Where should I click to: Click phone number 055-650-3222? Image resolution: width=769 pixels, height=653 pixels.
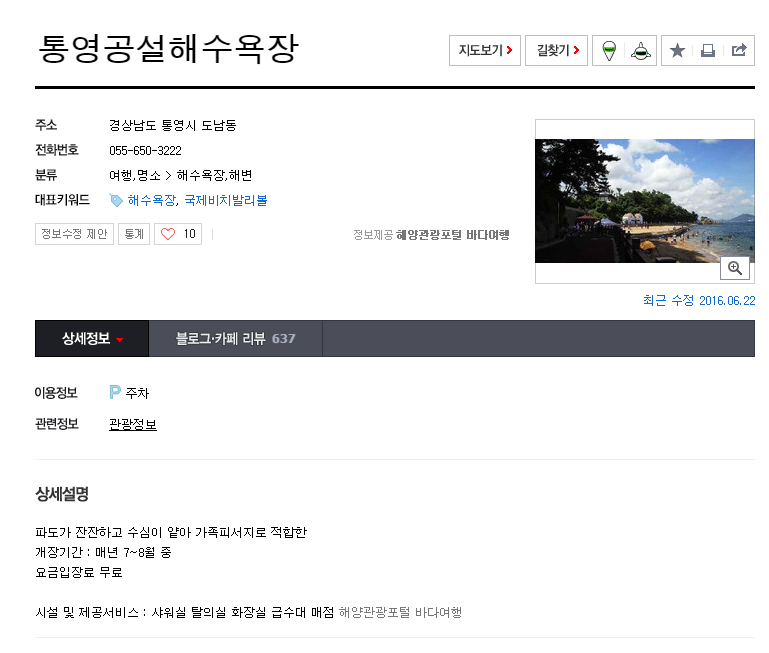145,151
